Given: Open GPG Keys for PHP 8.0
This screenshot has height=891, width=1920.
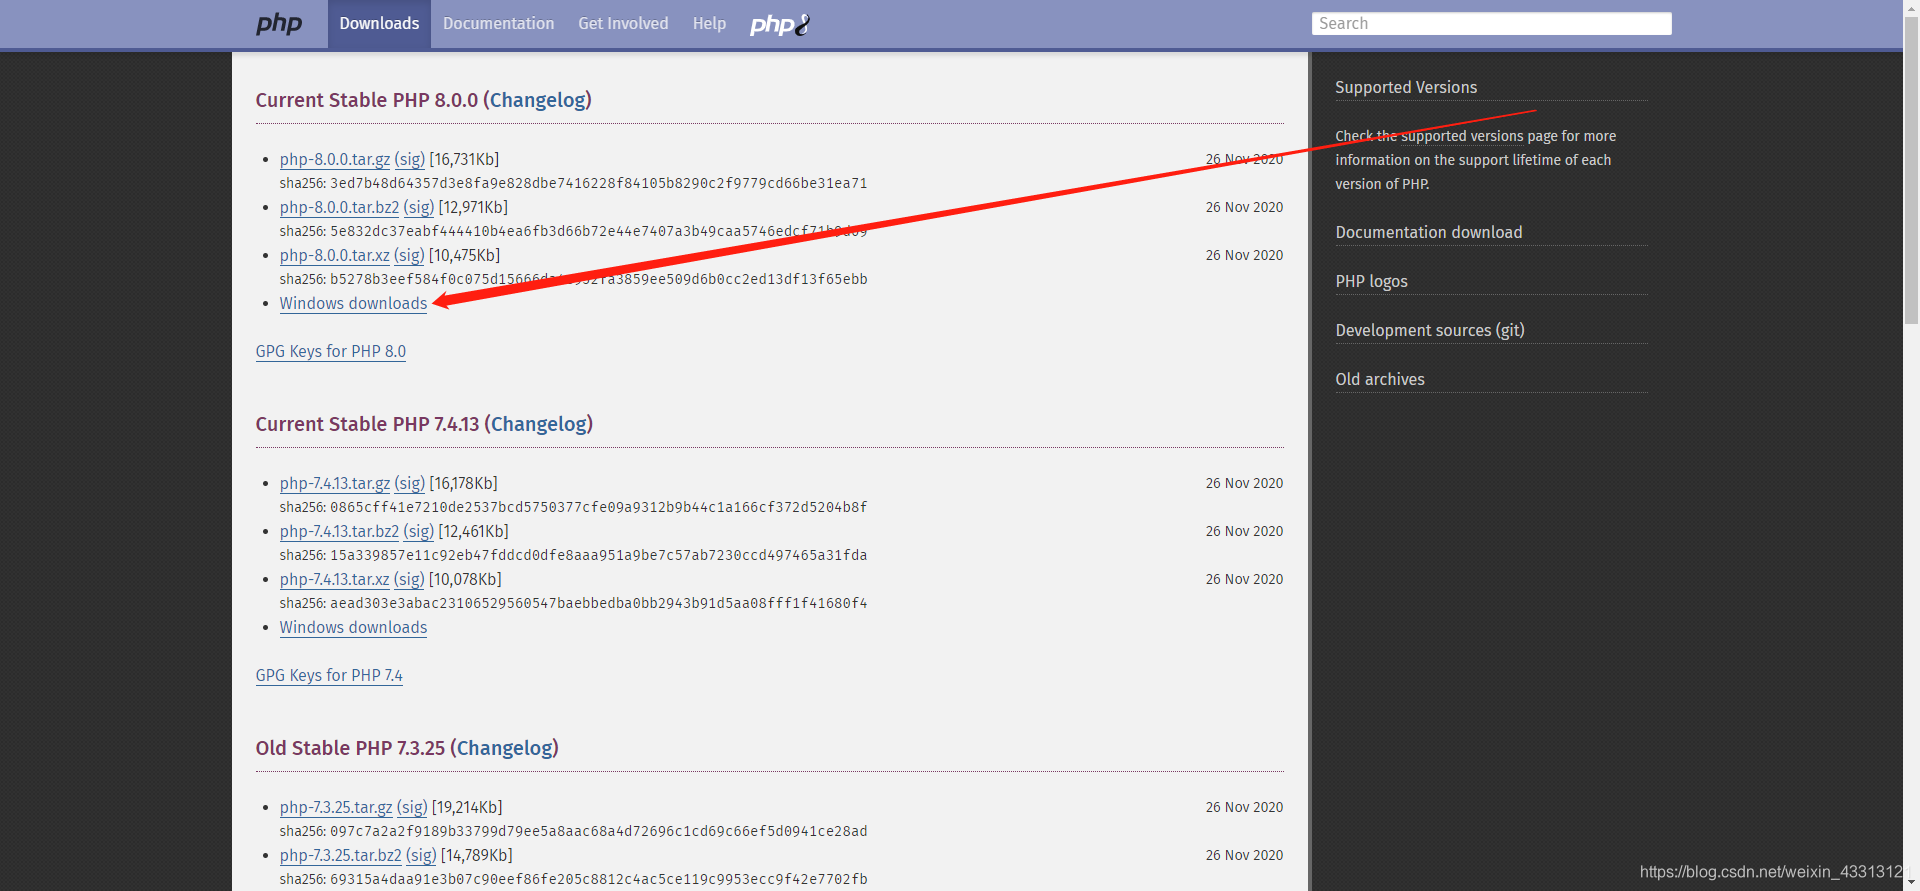Looking at the screenshot, I should pos(331,351).
